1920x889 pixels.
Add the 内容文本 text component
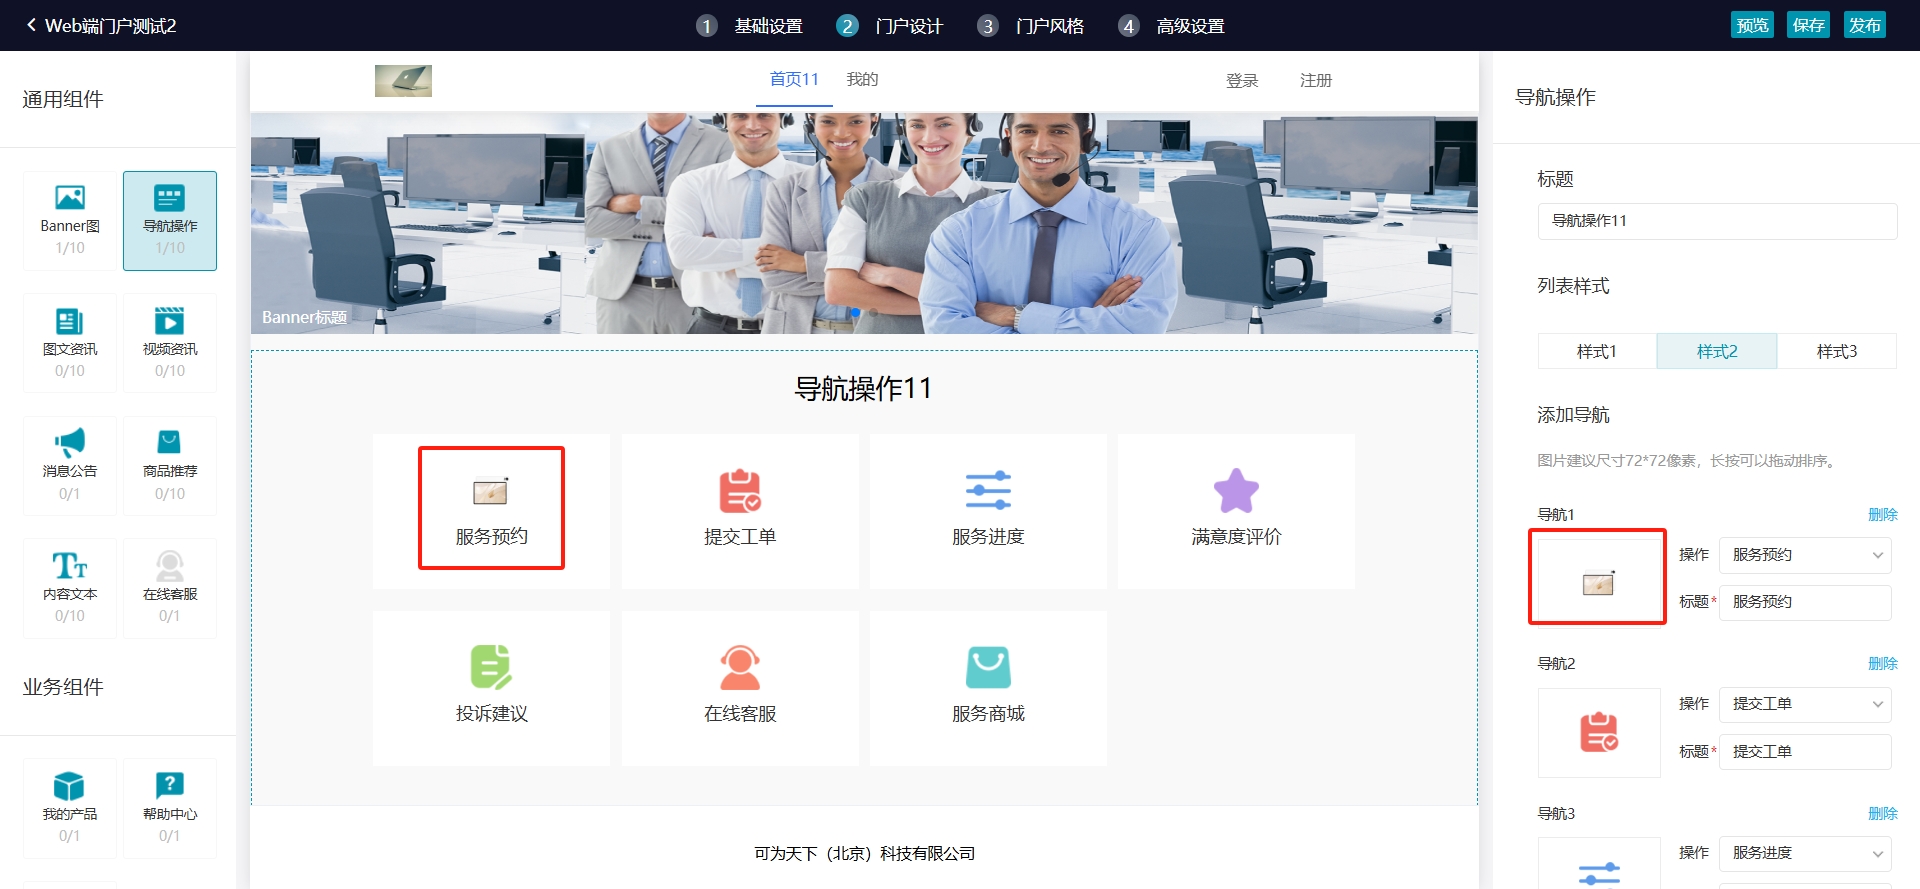(x=70, y=589)
